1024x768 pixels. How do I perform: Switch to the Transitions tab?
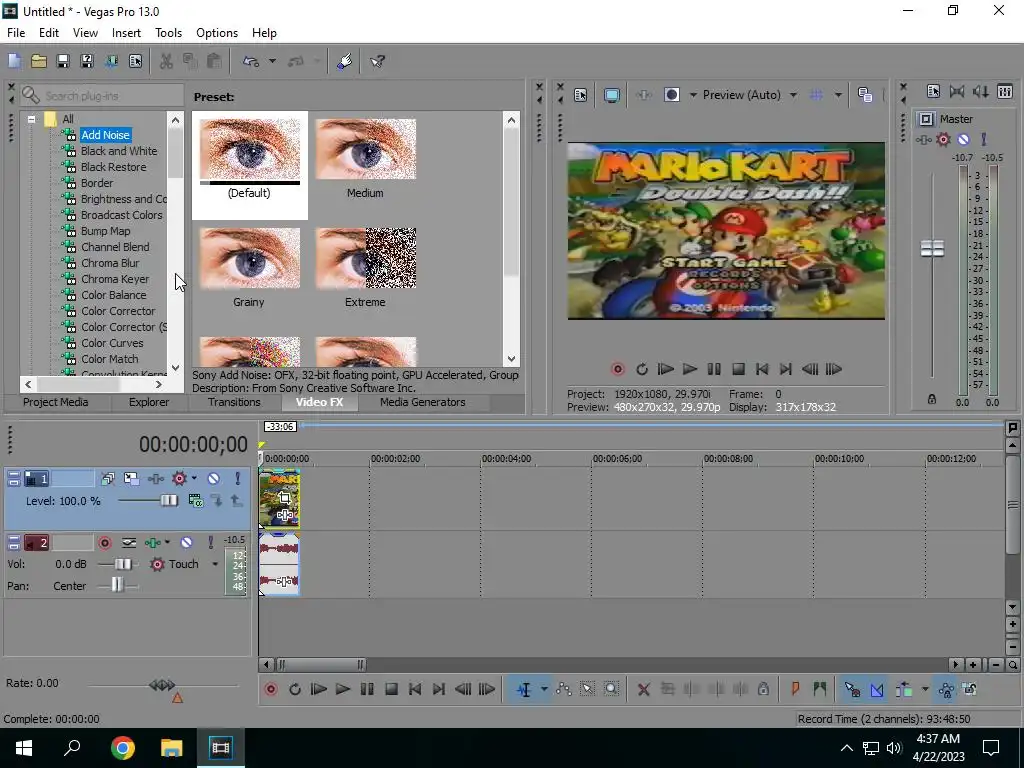[x=234, y=402]
